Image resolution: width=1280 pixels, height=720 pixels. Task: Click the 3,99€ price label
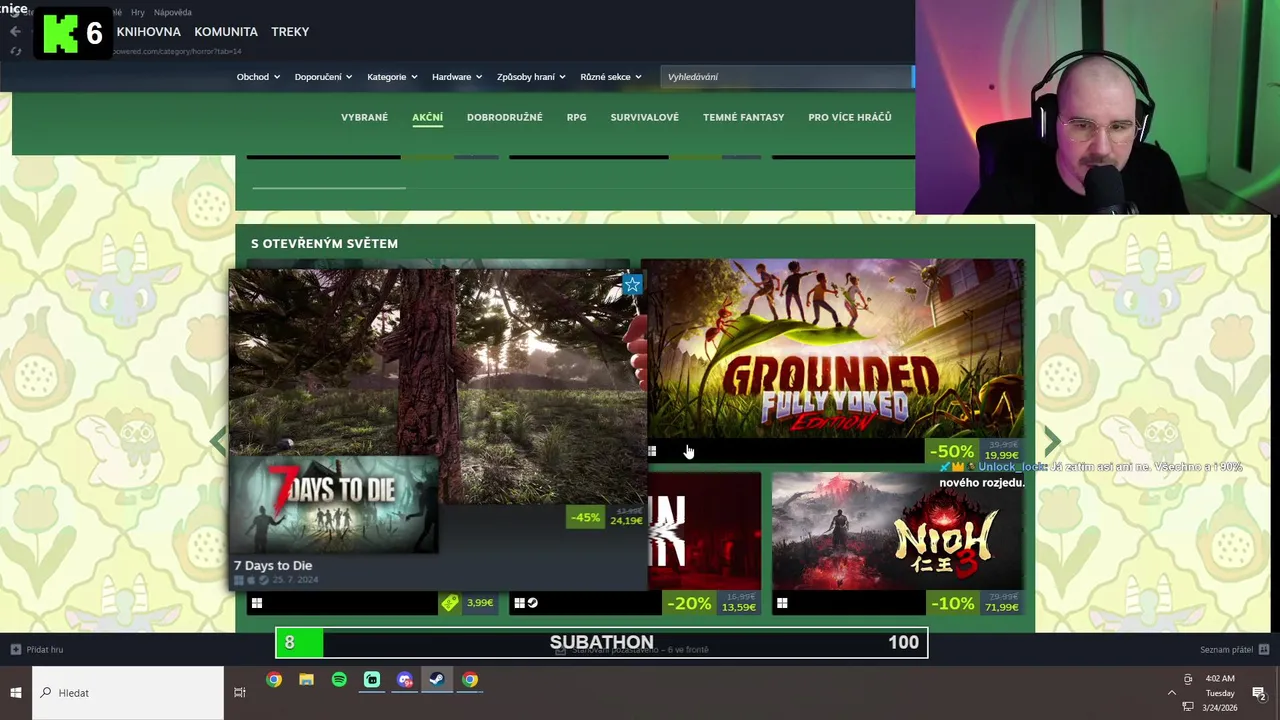(x=480, y=603)
